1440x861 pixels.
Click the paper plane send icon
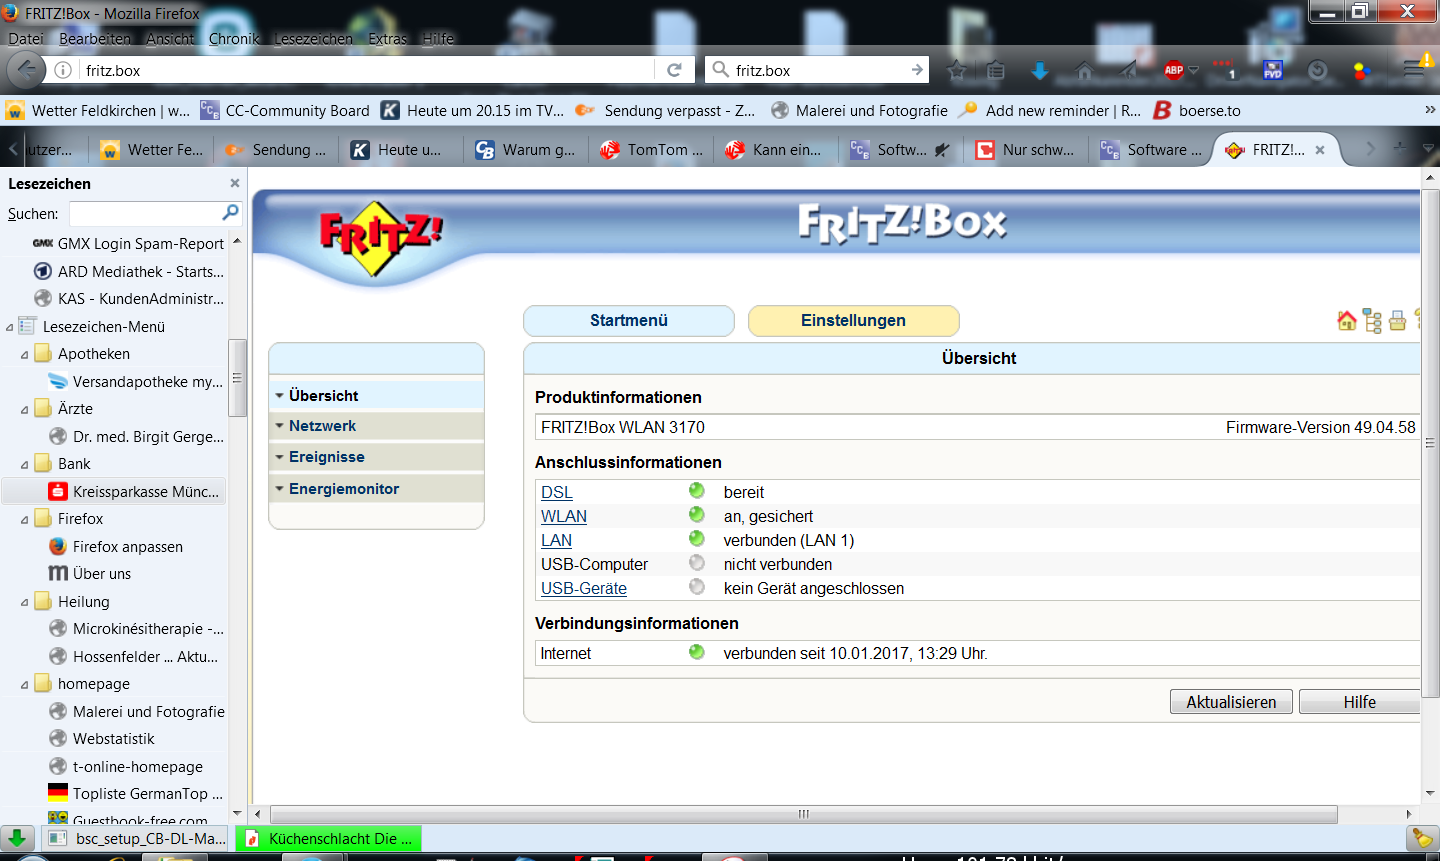[1128, 70]
